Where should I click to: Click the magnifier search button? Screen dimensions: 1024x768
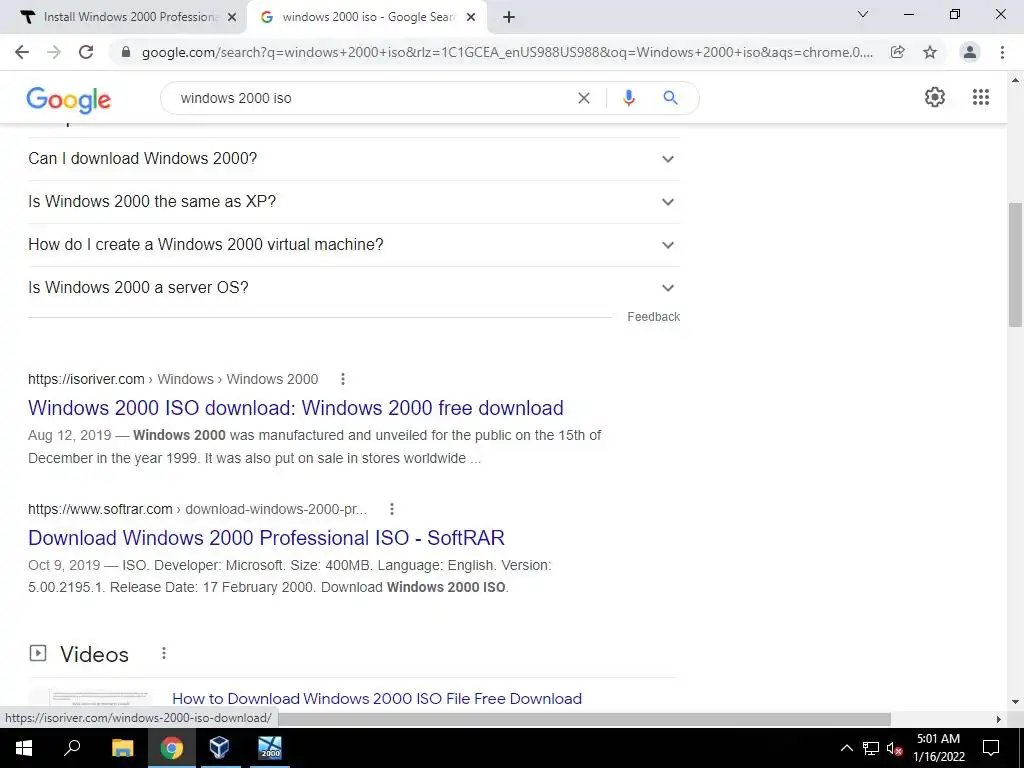point(670,98)
